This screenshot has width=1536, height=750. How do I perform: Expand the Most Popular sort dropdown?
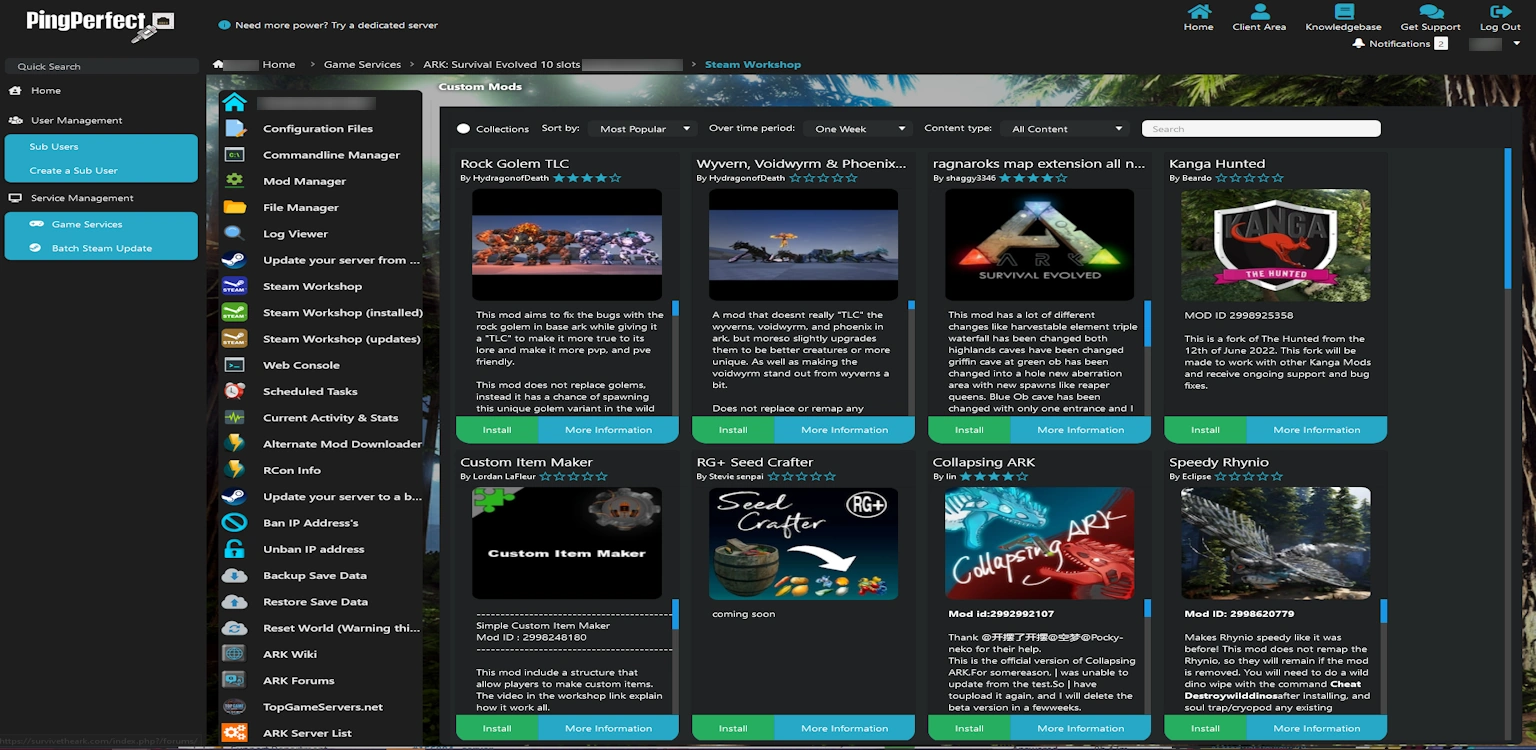(644, 129)
